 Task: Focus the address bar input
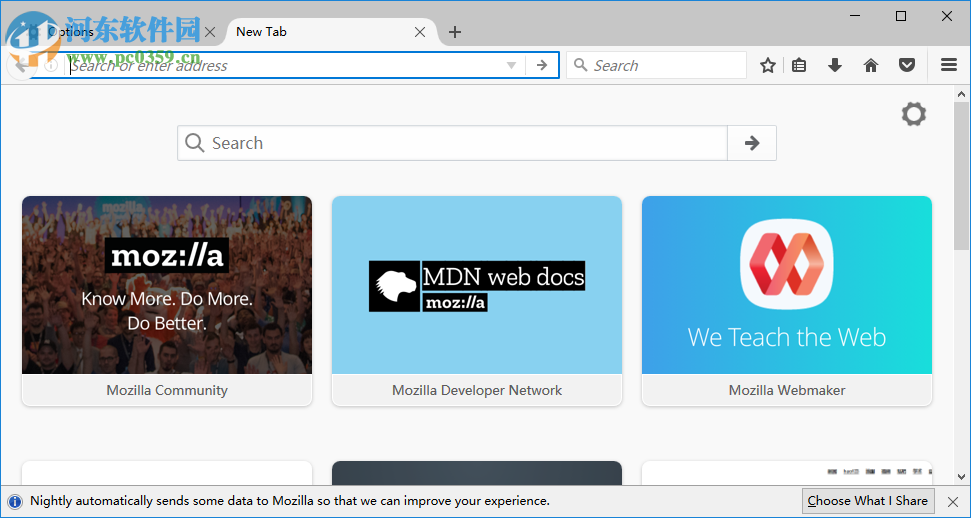point(285,65)
